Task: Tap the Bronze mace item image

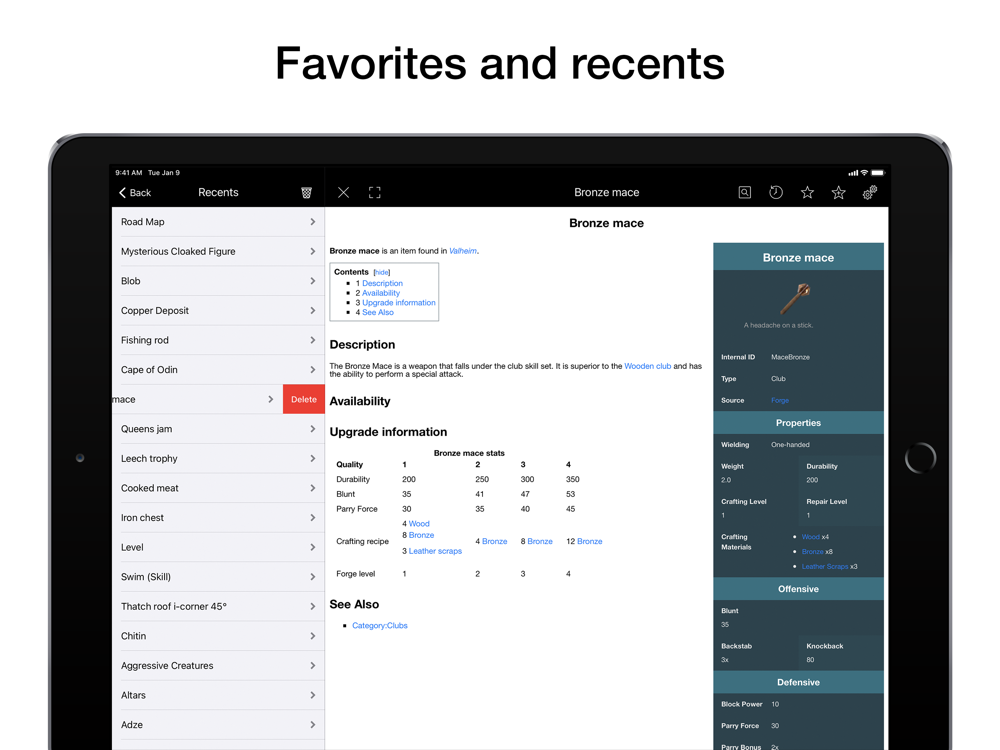Action: pyautogui.click(x=795, y=298)
